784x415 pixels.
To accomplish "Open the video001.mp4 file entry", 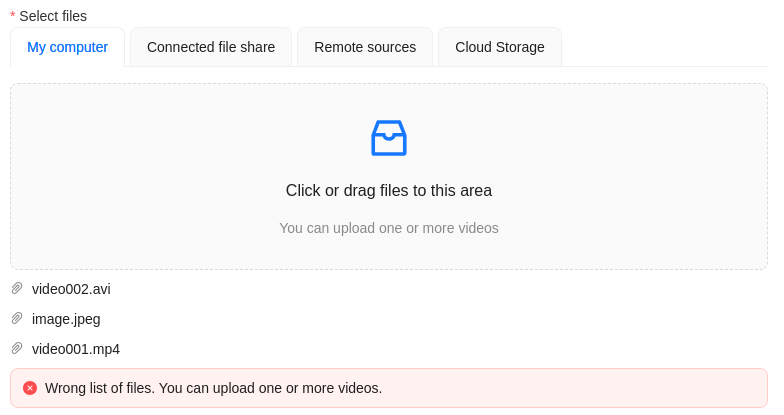I will pos(76,349).
